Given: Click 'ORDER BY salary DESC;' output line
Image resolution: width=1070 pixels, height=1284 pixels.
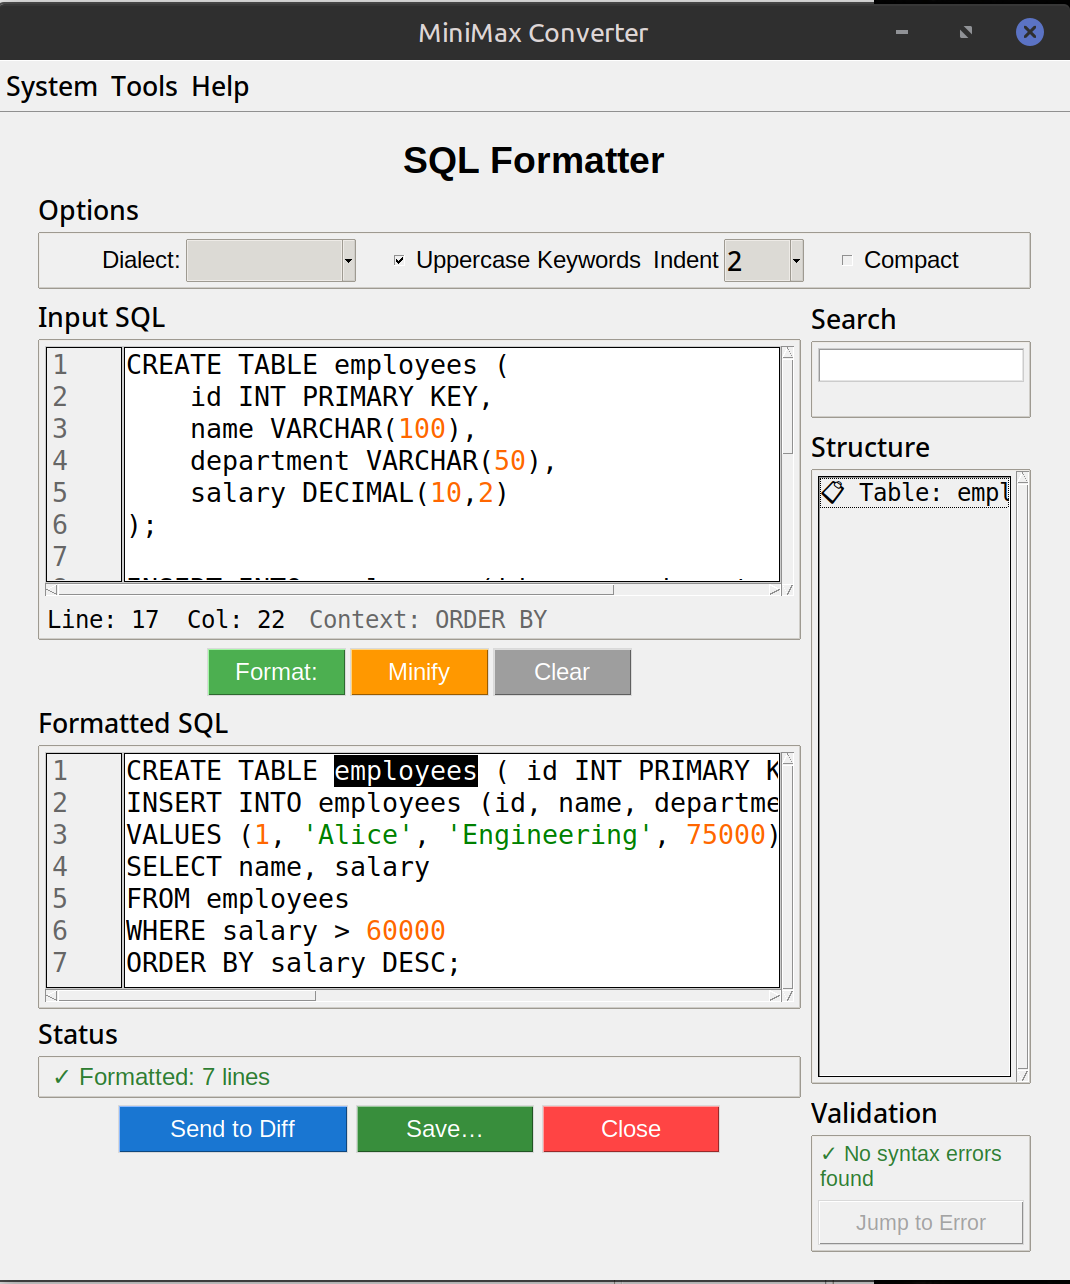Looking at the screenshot, I should [x=293, y=963].
